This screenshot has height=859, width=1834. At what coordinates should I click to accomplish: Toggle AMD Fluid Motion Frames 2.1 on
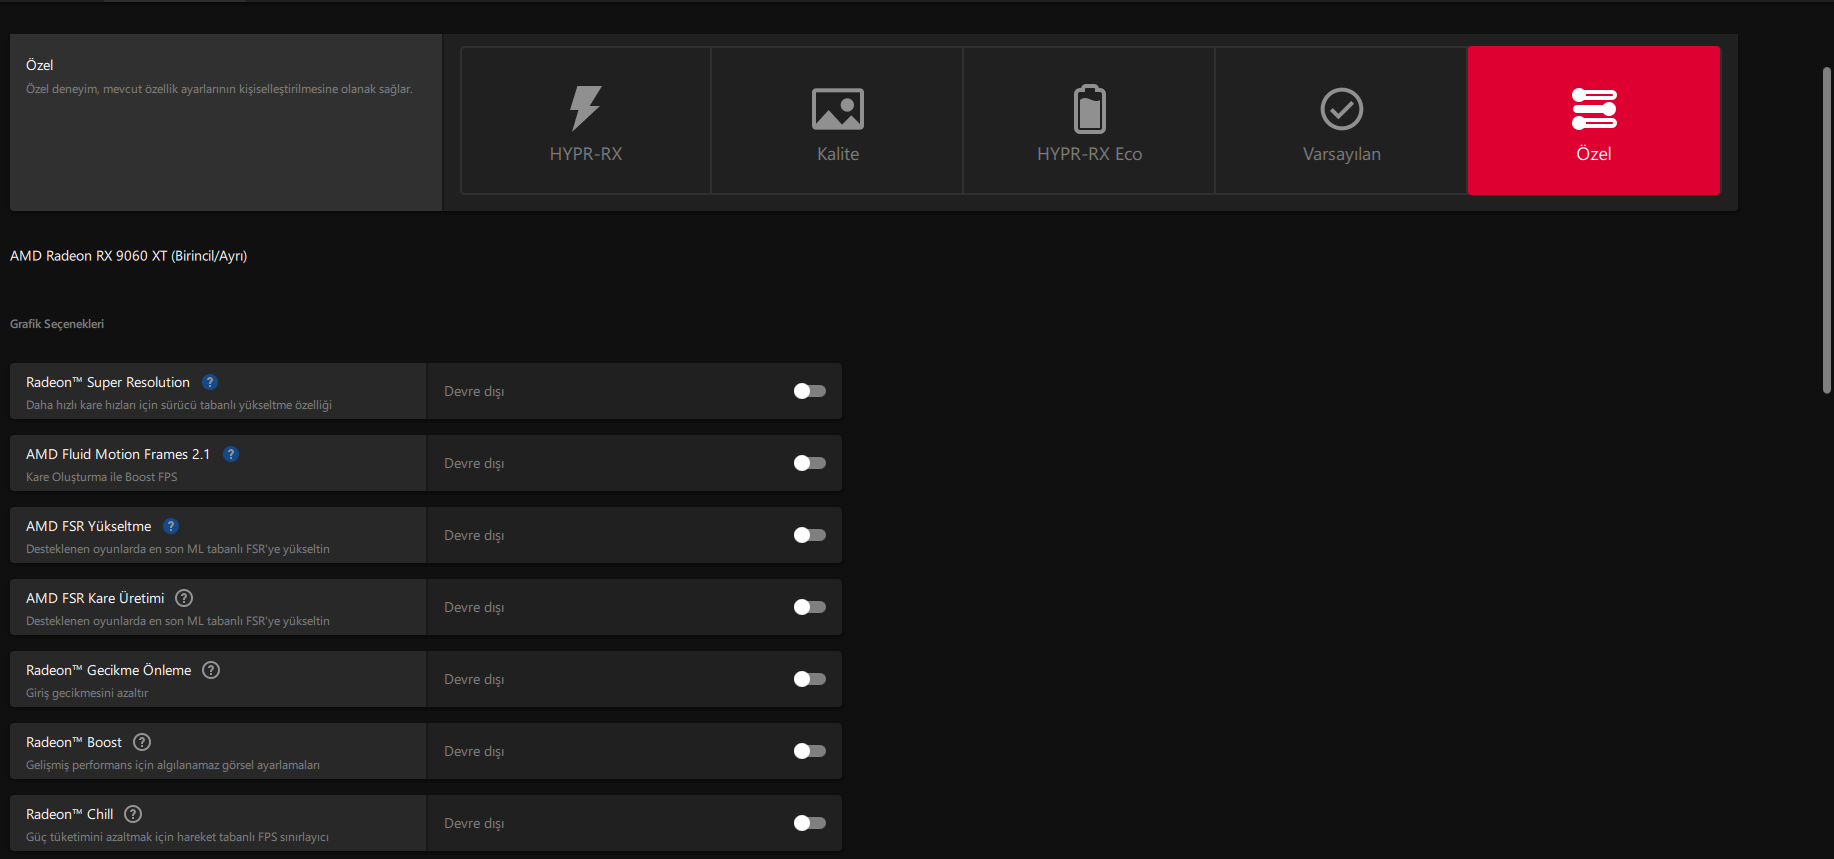[810, 463]
